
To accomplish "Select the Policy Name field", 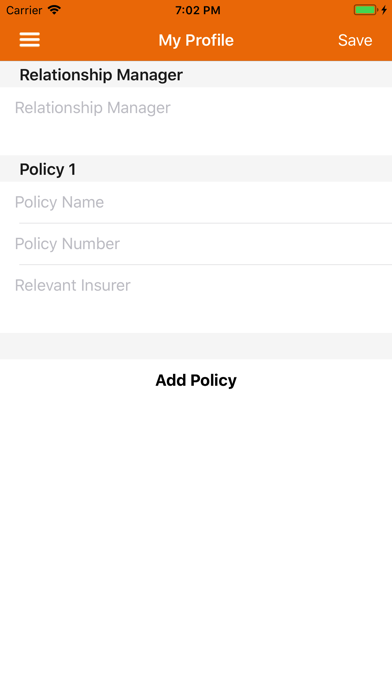I will pyautogui.click(x=196, y=202).
